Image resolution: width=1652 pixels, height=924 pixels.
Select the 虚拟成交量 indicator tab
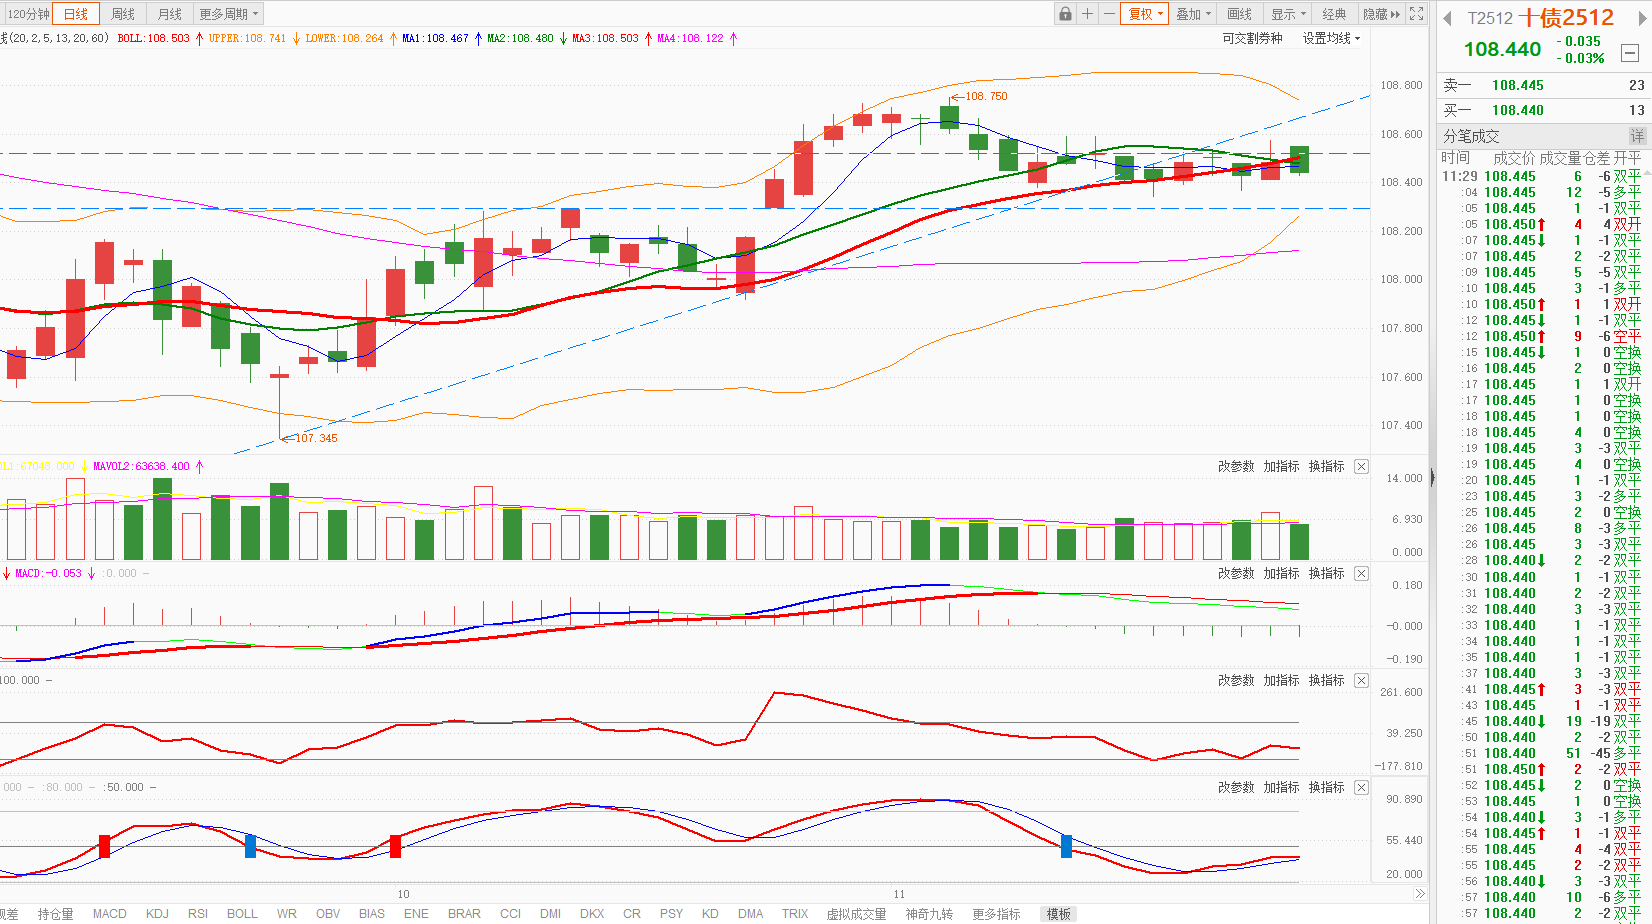tap(856, 914)
